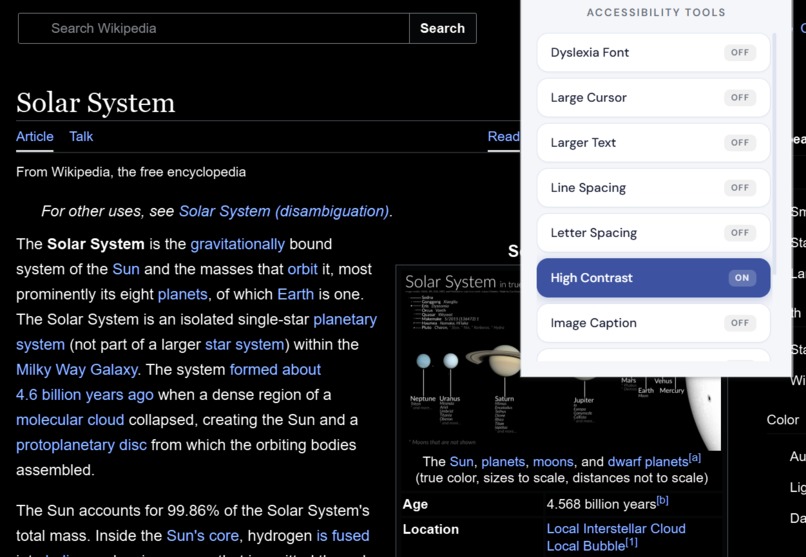Turn off High Contrast mode

653,278
